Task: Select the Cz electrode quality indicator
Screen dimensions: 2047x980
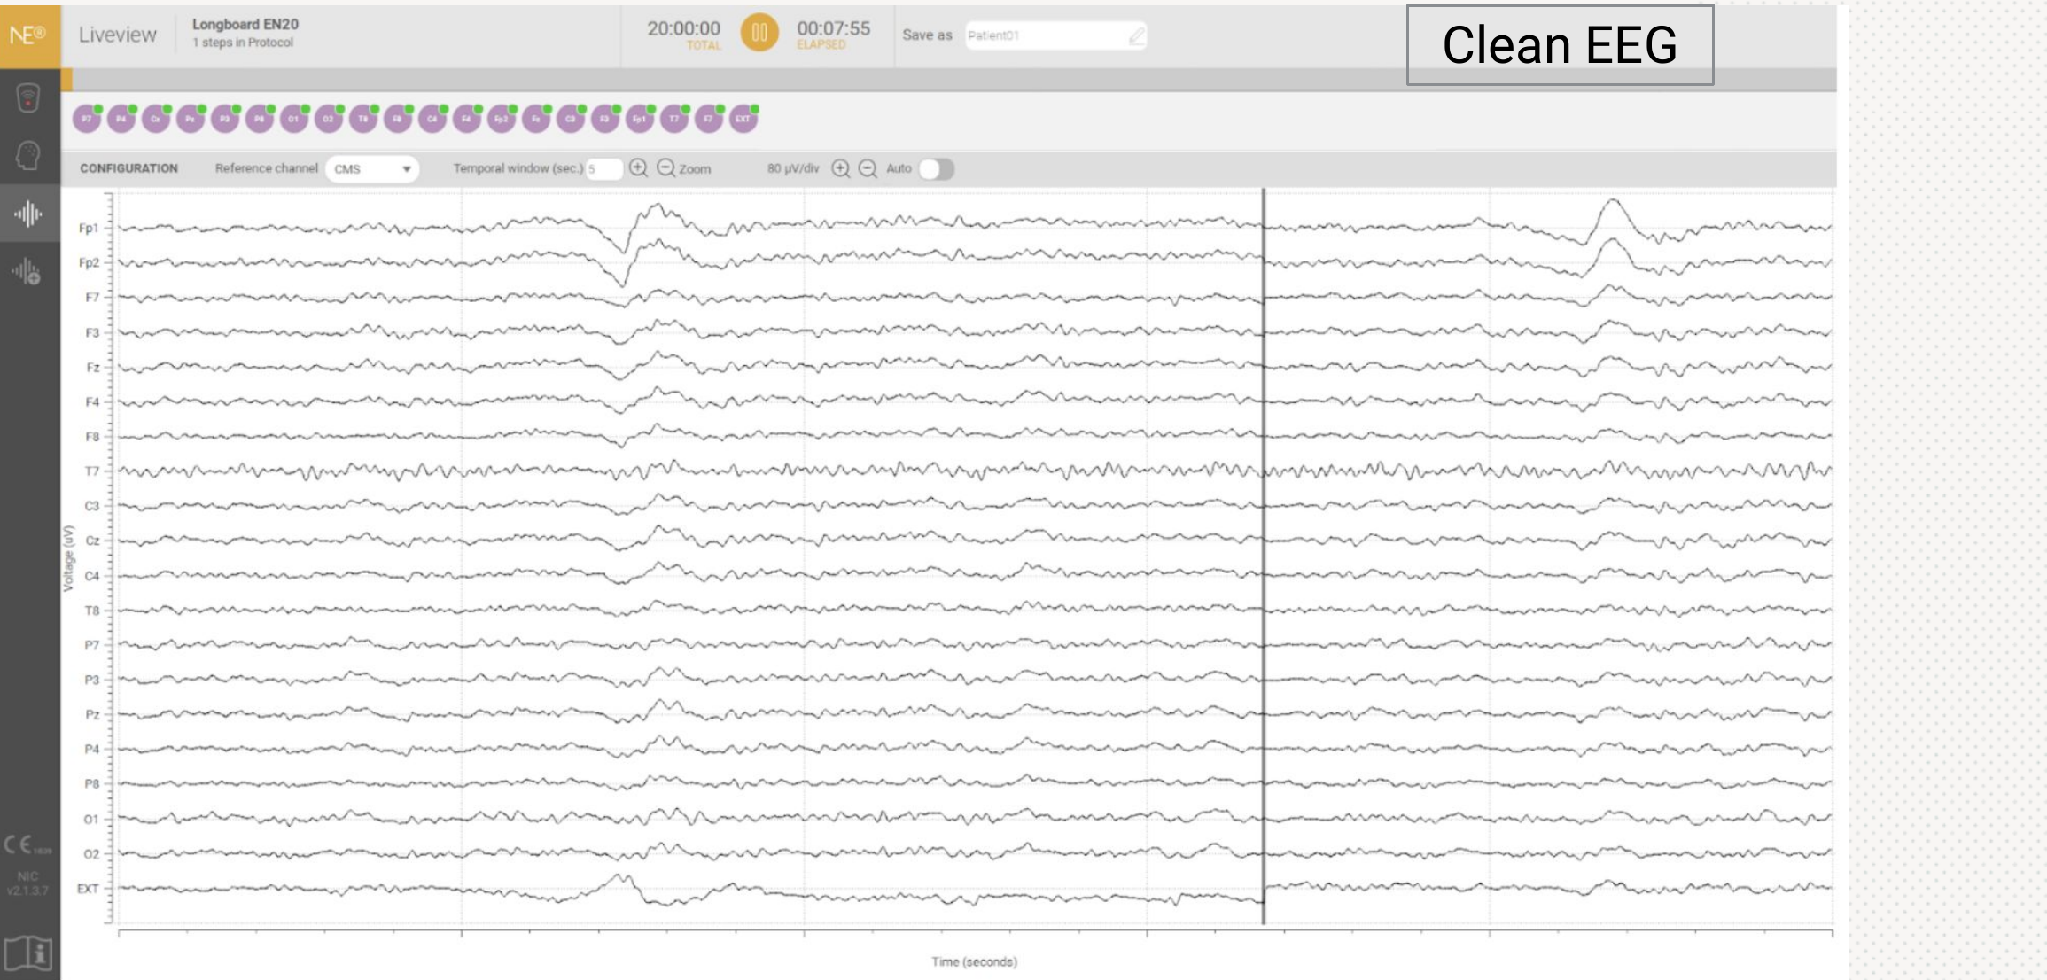Action: click(156, 119)
